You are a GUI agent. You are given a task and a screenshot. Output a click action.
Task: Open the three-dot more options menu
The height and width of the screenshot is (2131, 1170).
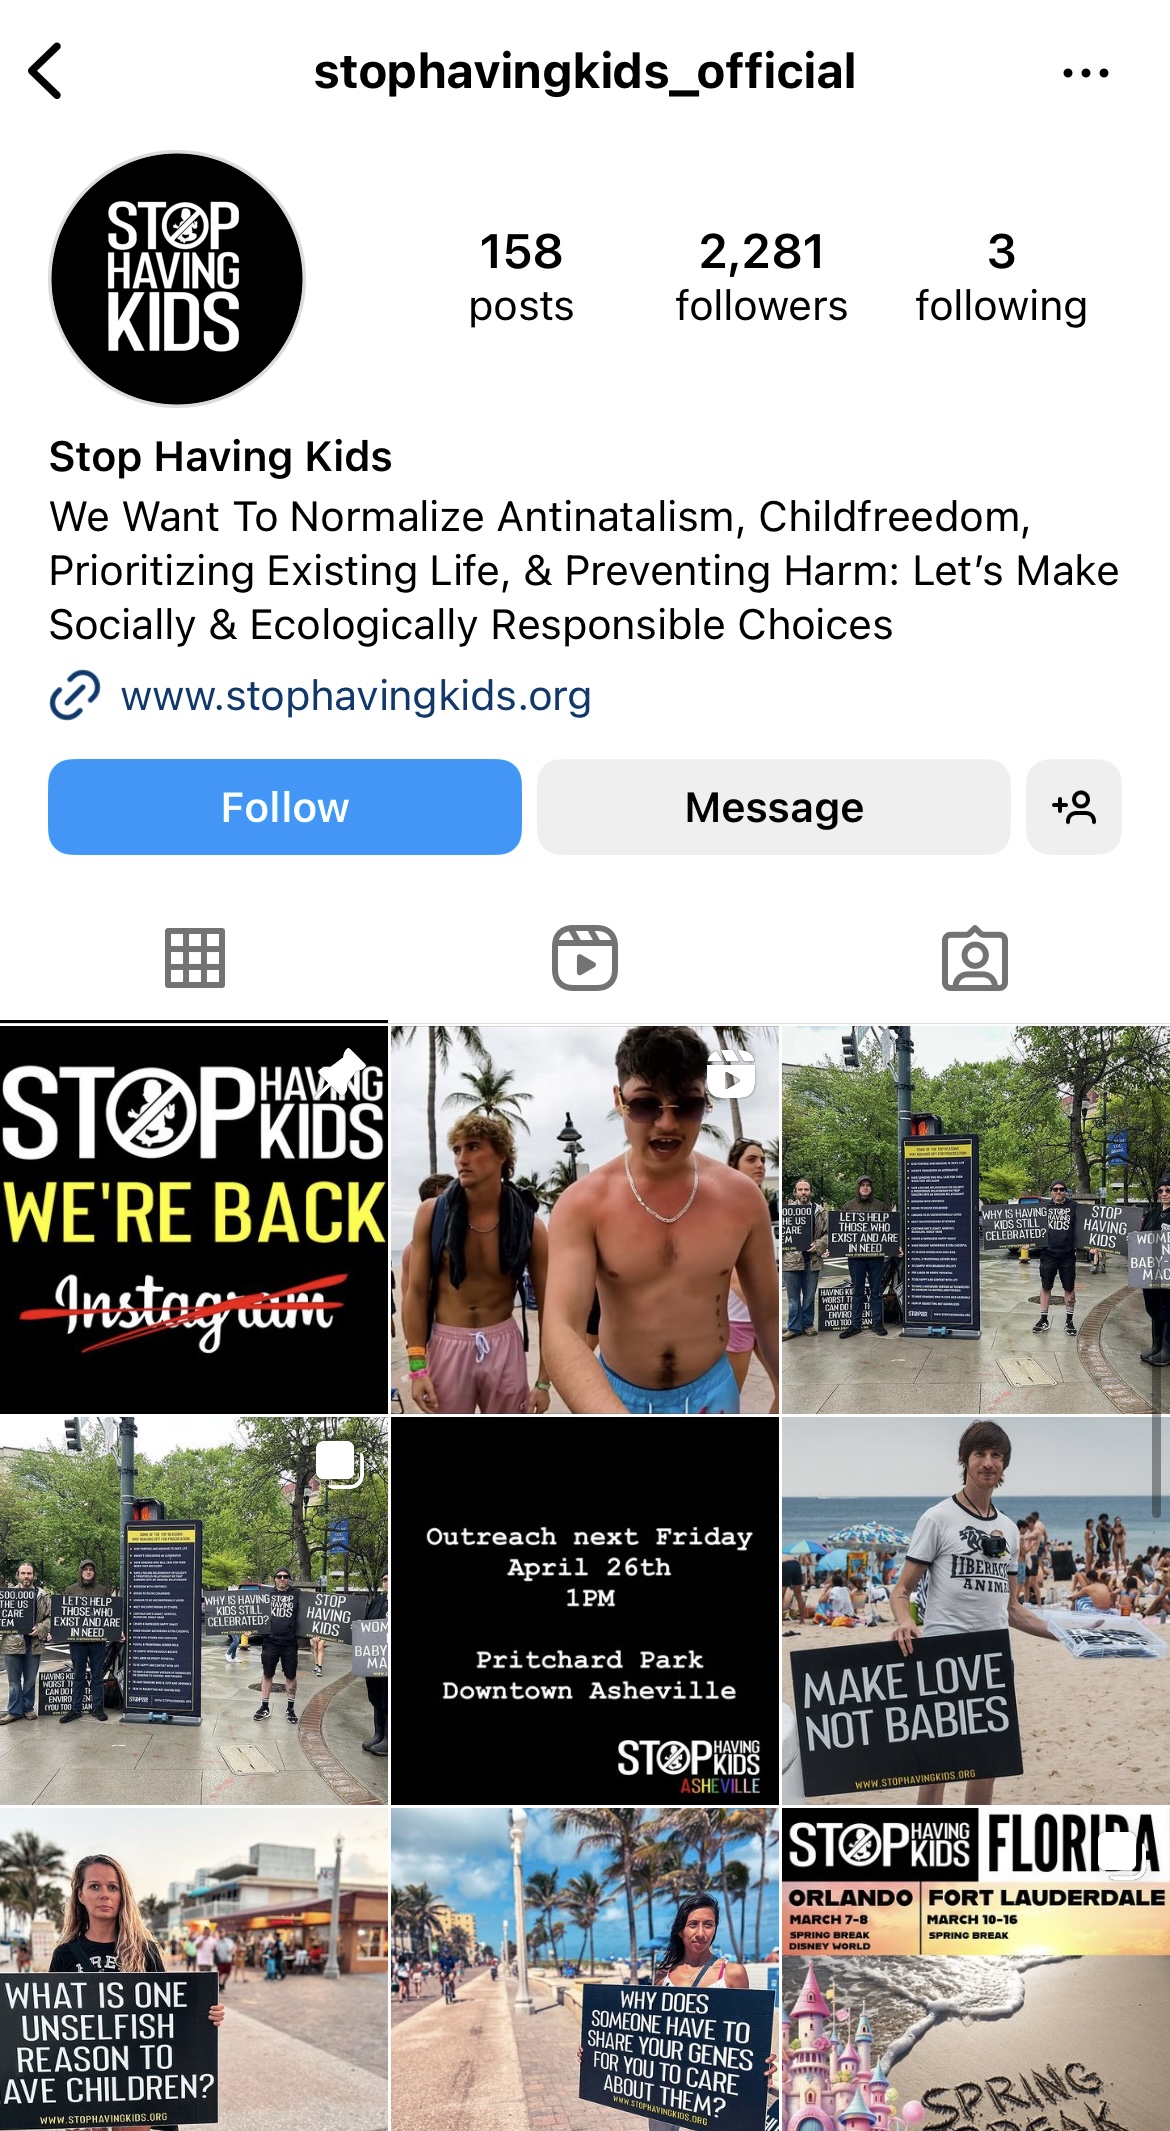(x=1086, y=73)
